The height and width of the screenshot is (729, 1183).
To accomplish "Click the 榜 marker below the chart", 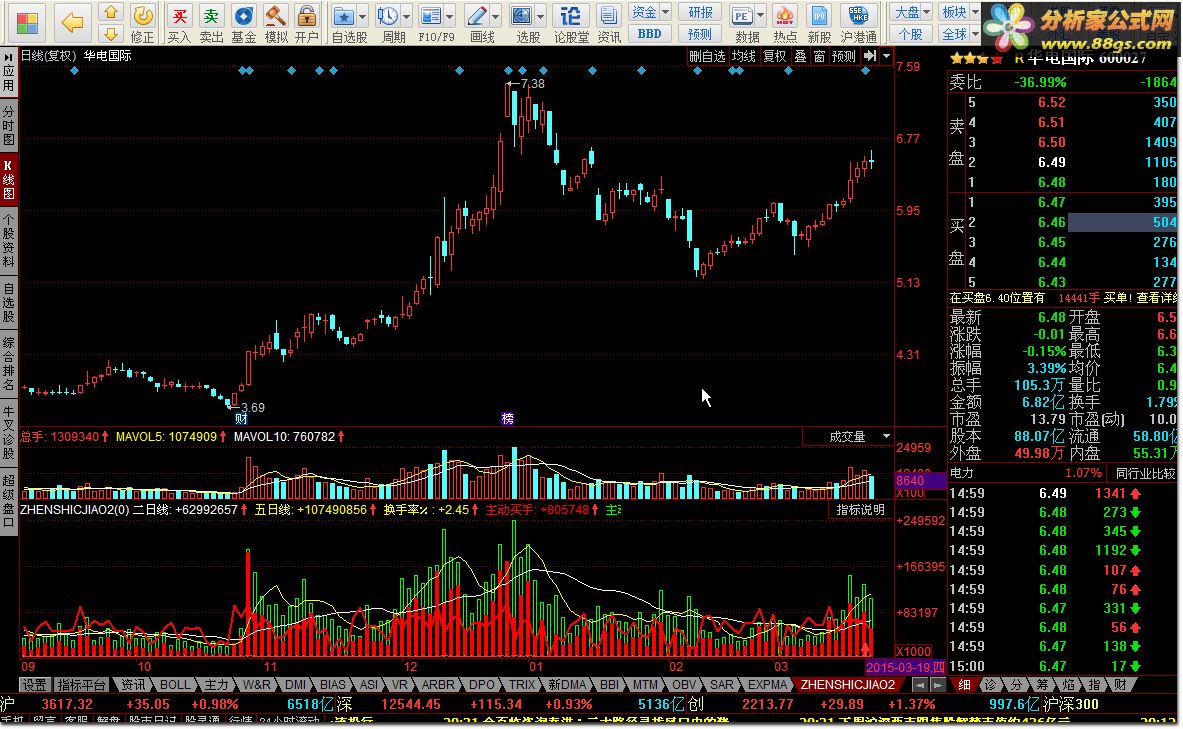I will click(507, 418).
